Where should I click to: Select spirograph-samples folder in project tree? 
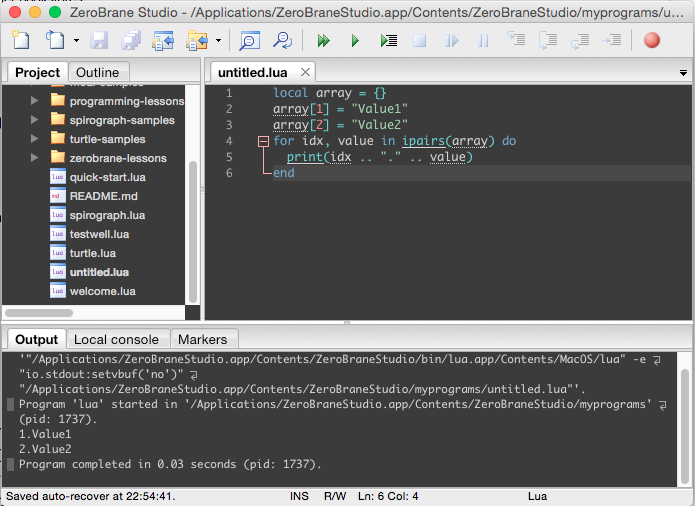(x=122, y=120)
